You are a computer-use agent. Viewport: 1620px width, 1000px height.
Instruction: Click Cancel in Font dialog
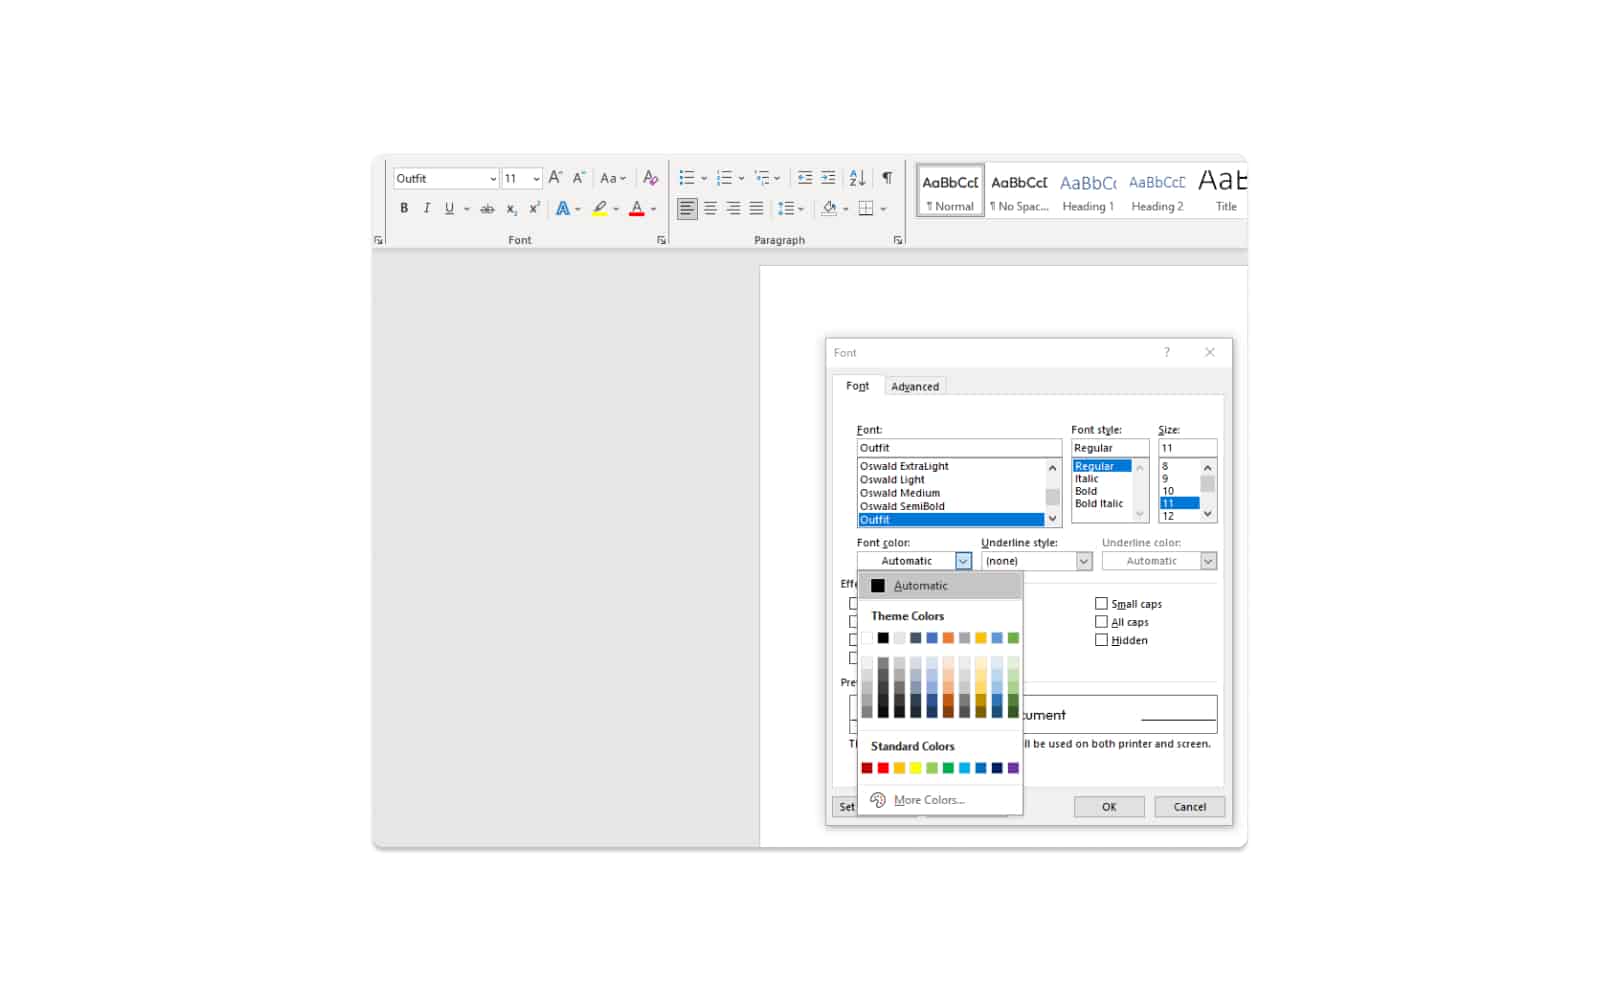1190,807
